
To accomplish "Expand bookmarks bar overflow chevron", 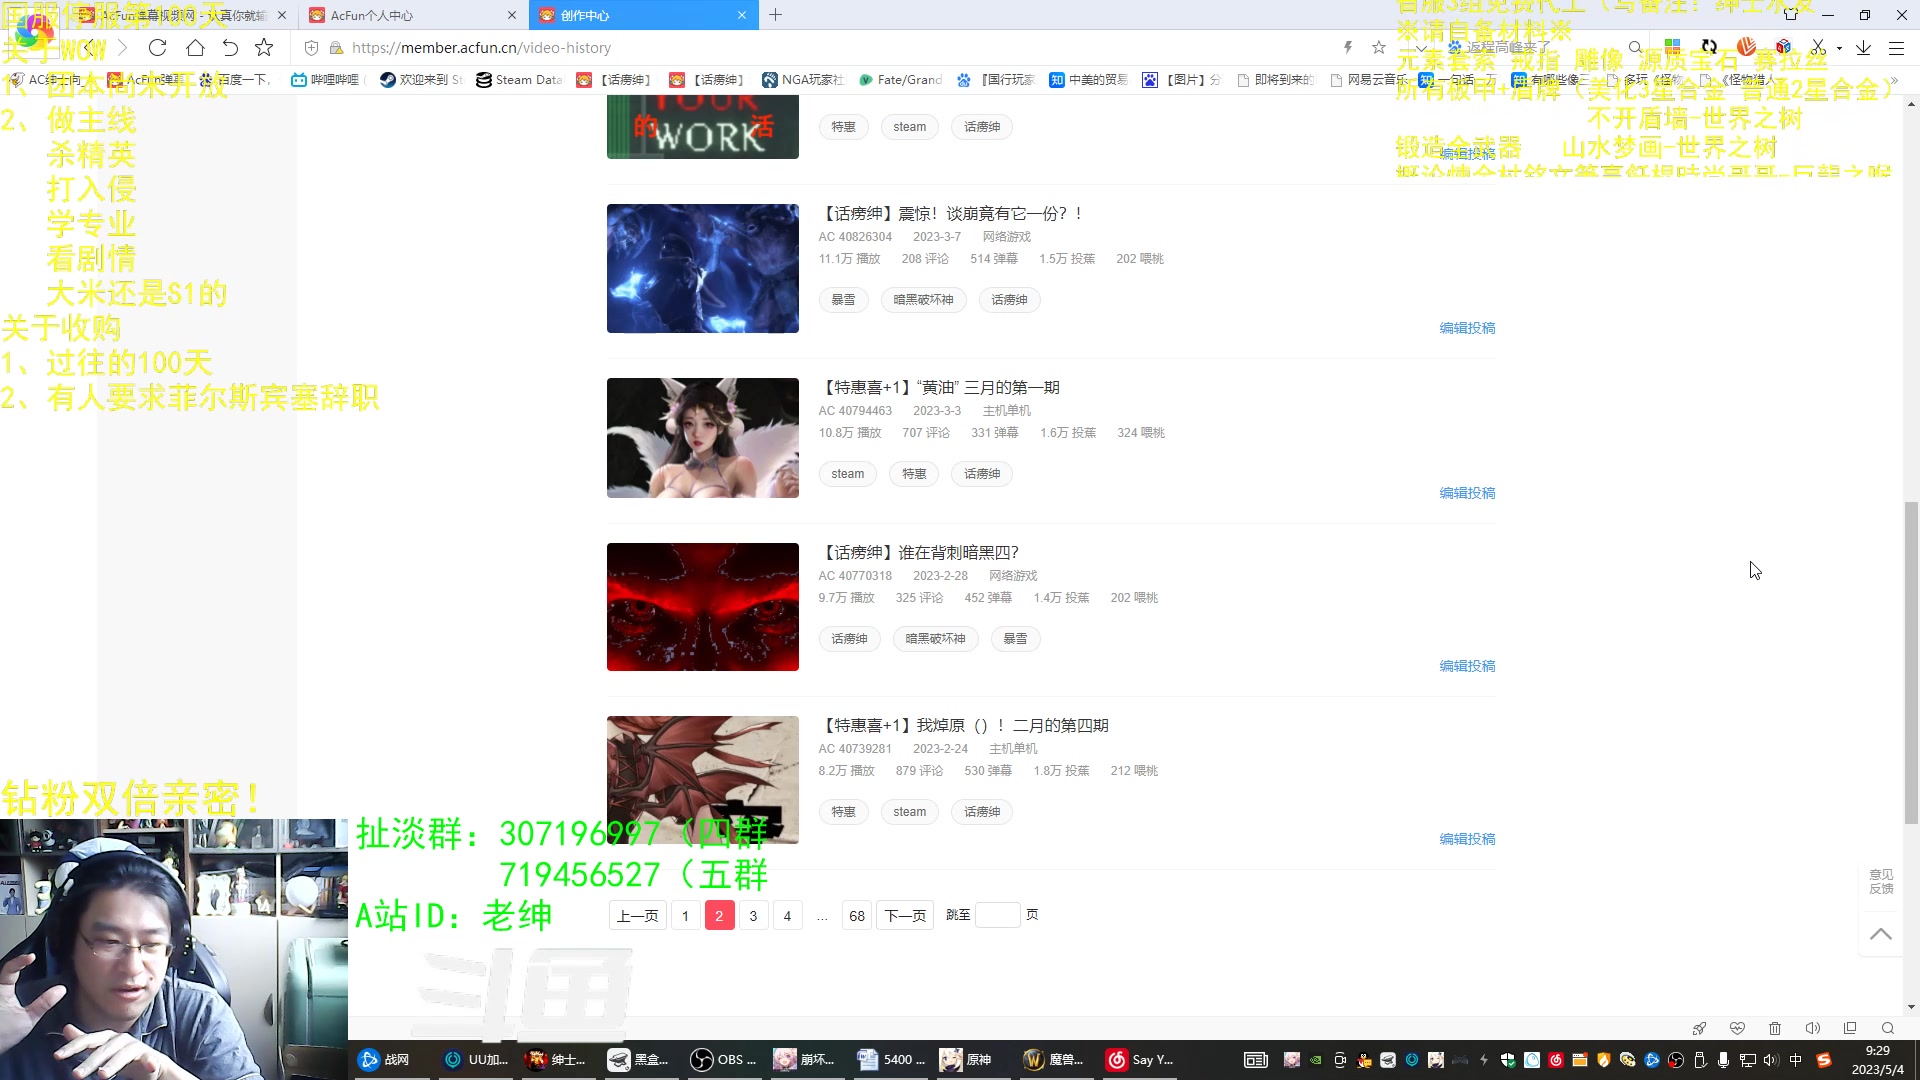I will pyautogui.click(x=1895, y=80).
